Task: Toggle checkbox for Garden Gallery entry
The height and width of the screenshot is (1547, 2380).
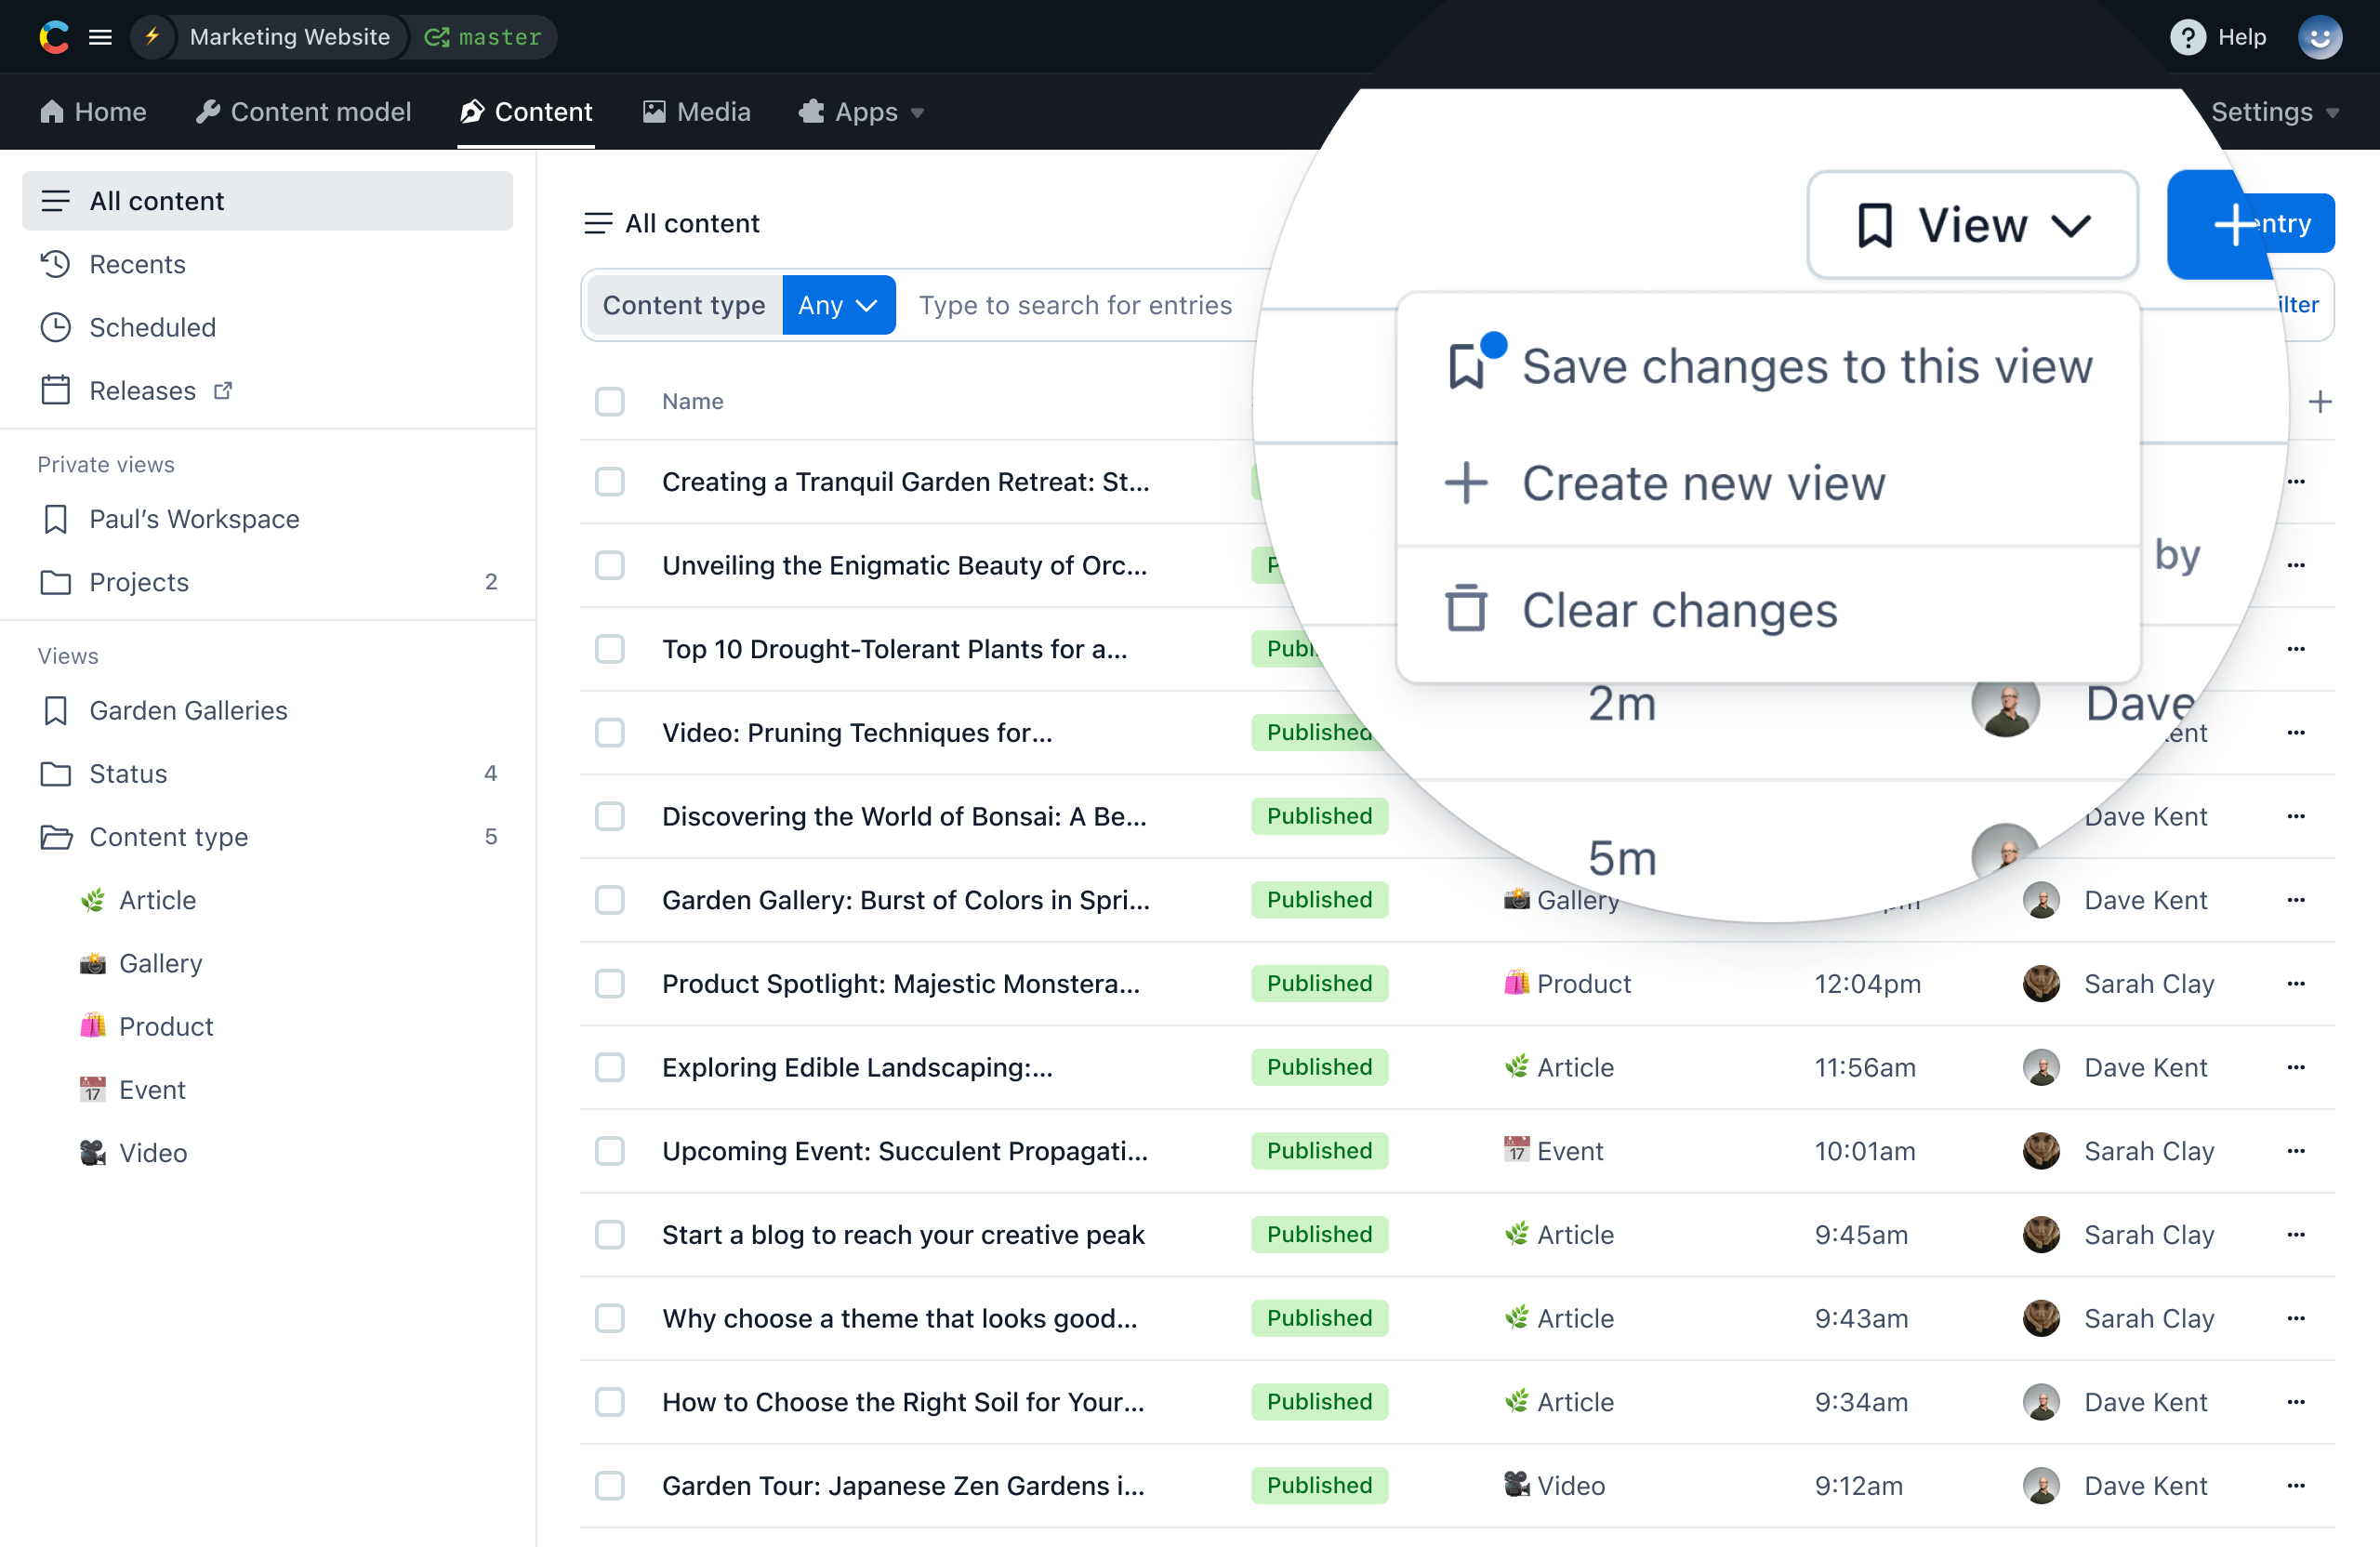Action: pos(613,900)
